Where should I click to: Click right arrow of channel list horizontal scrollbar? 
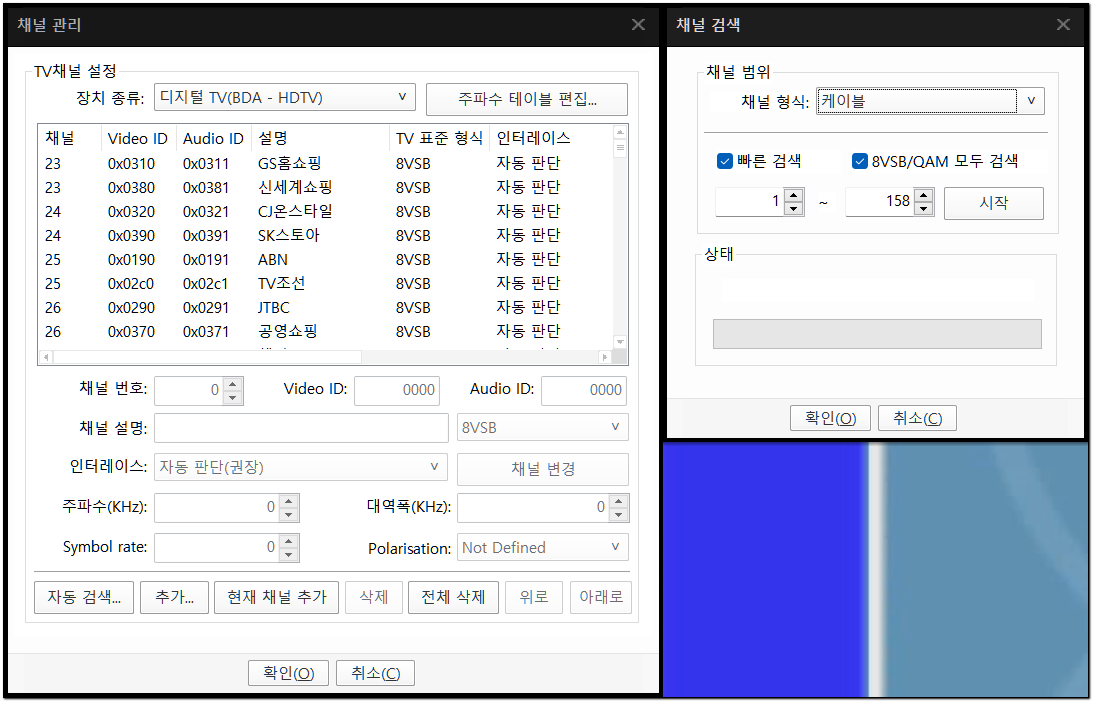click(604, 357)
